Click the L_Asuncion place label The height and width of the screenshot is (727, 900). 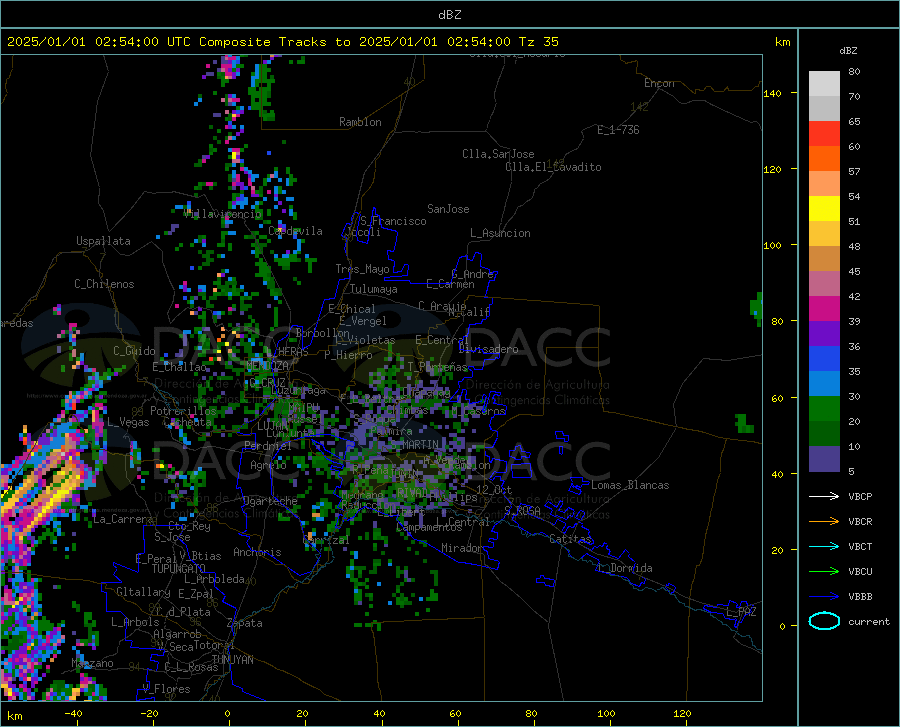pos(500,233)
